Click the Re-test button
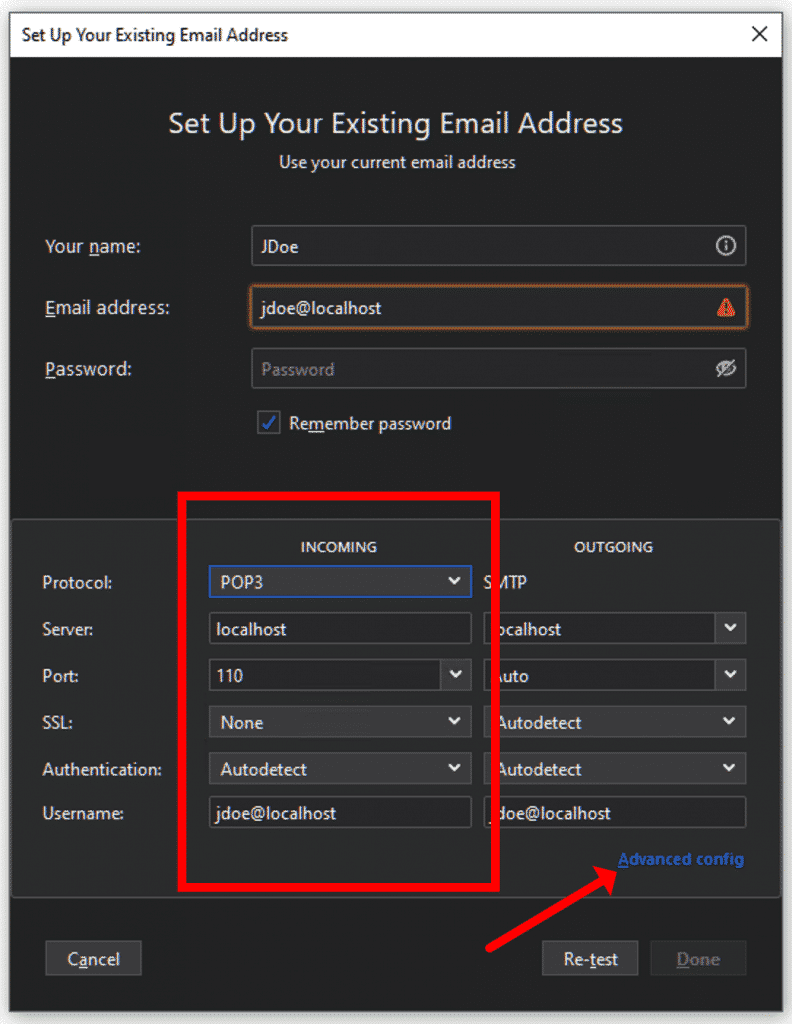792x1024 pixels. tap(590, 959)
